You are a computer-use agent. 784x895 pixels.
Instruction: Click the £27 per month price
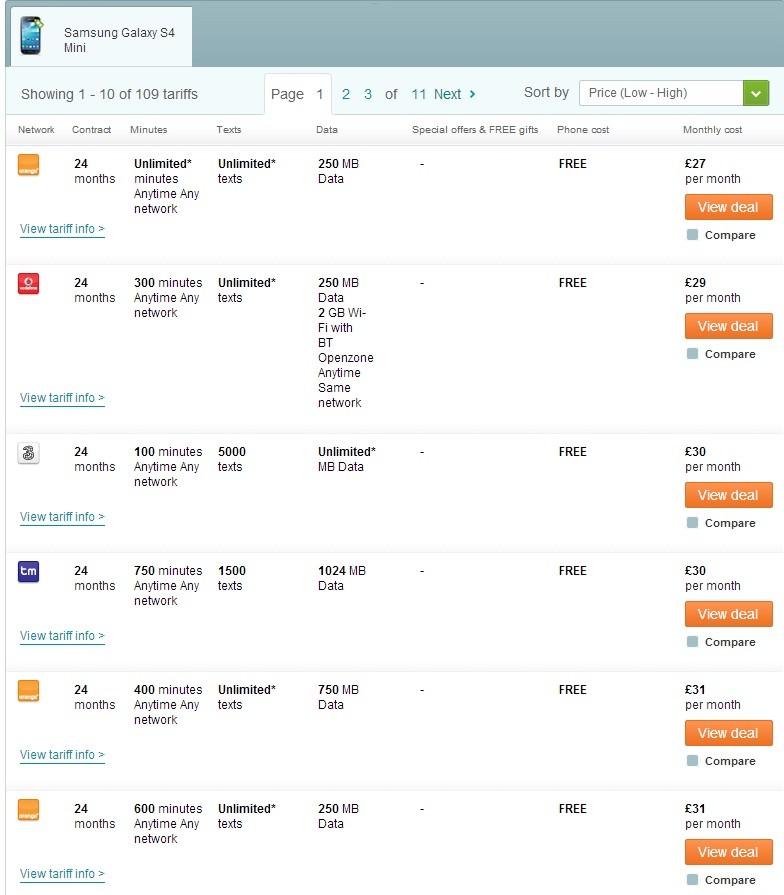click(713, 171)
